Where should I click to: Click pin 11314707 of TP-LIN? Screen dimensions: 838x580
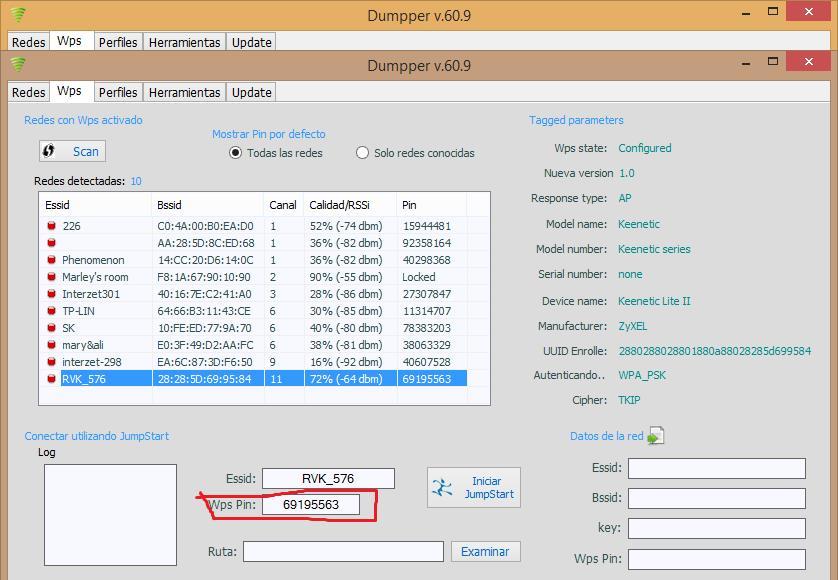(426, 311)
